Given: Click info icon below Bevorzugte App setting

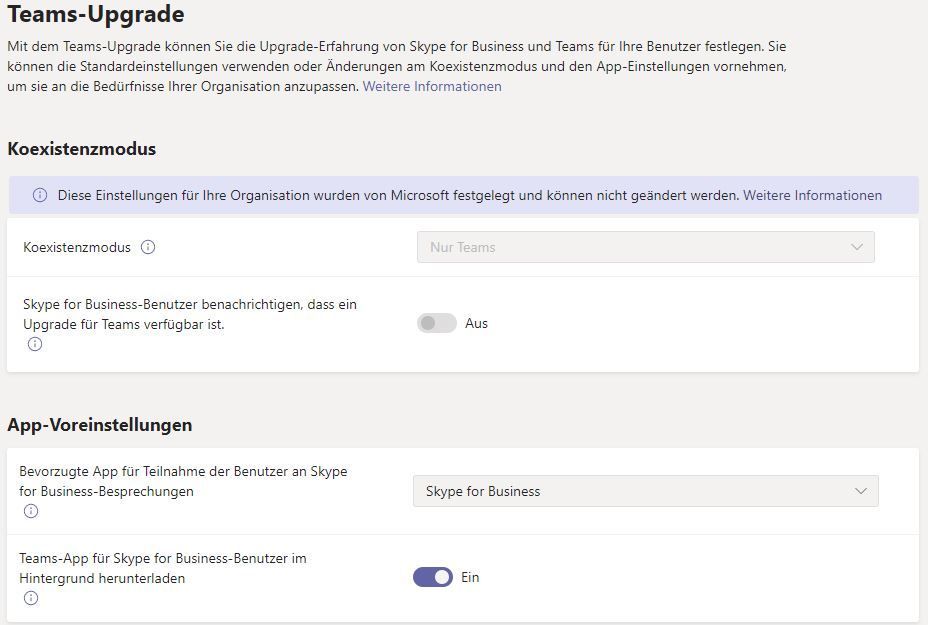Looking at the screenshot, I should [x=31, y=511].
